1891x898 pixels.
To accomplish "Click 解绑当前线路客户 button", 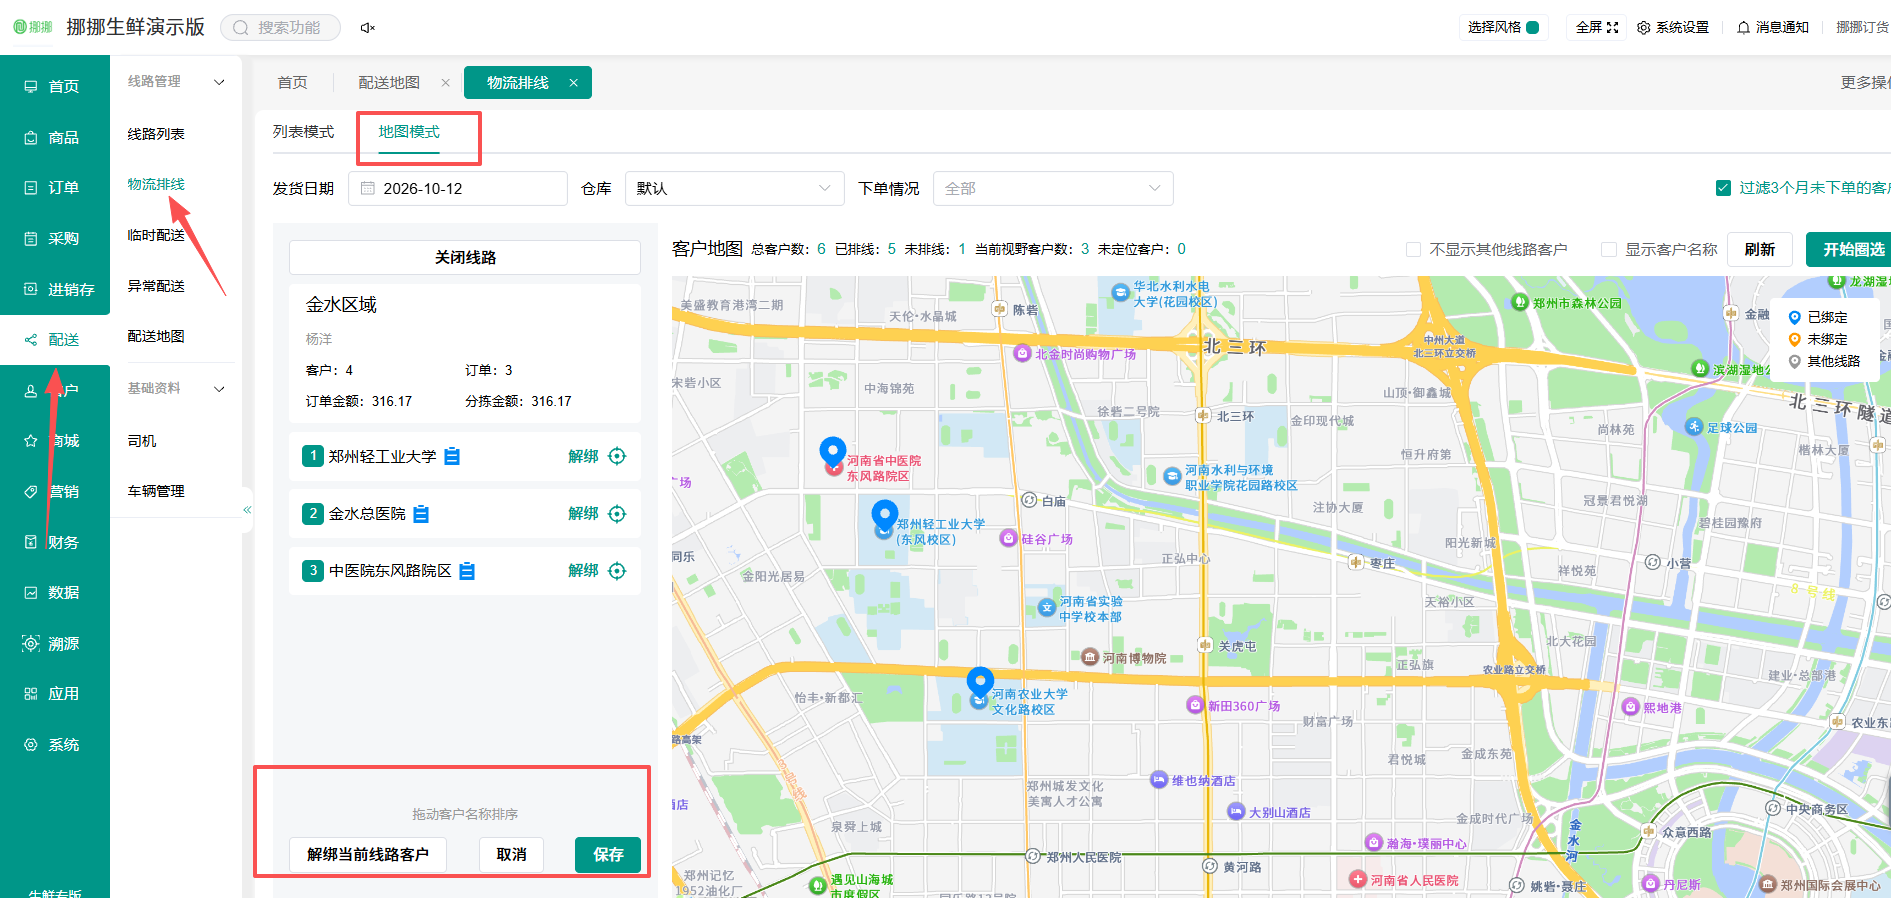I will [x=368, y=855].
